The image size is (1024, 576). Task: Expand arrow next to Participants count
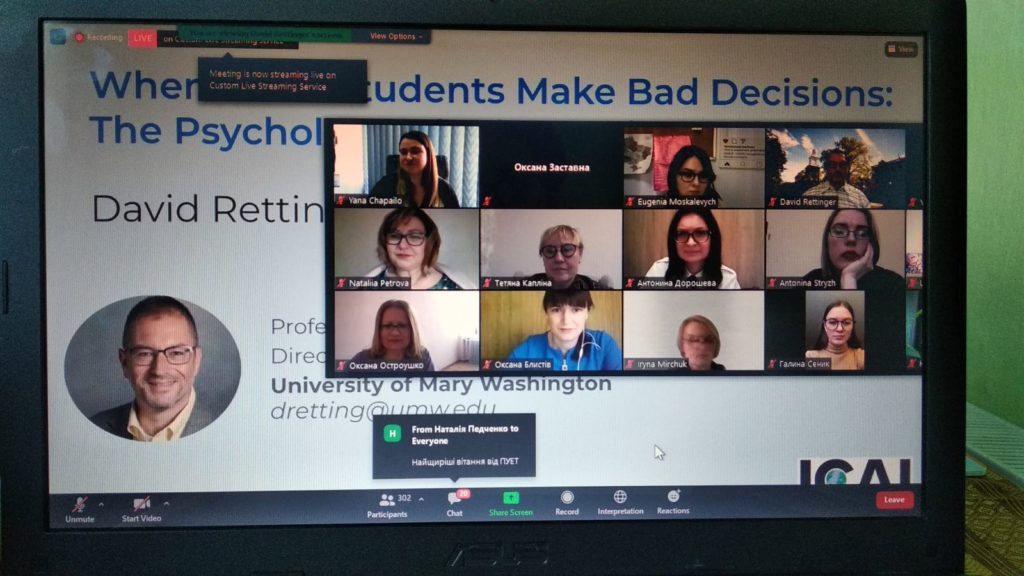pyautogui.click(x=421, y=499)
